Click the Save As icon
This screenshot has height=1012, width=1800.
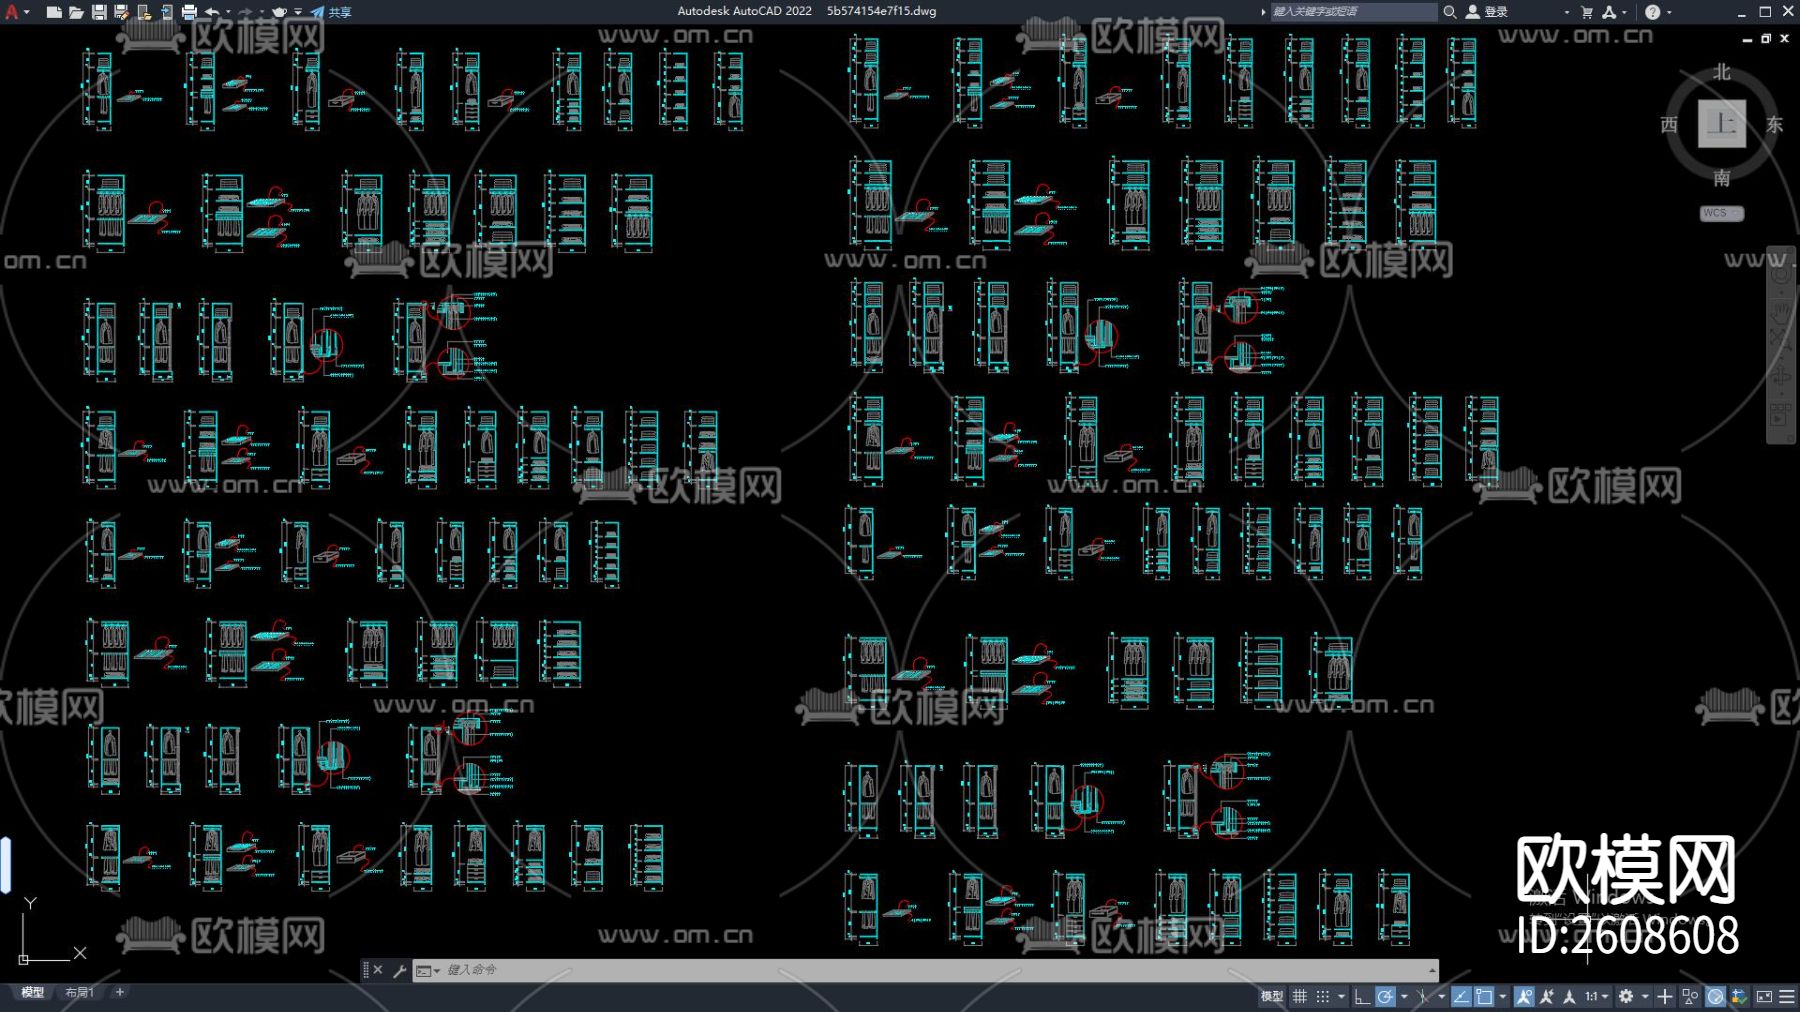[121, 12]
